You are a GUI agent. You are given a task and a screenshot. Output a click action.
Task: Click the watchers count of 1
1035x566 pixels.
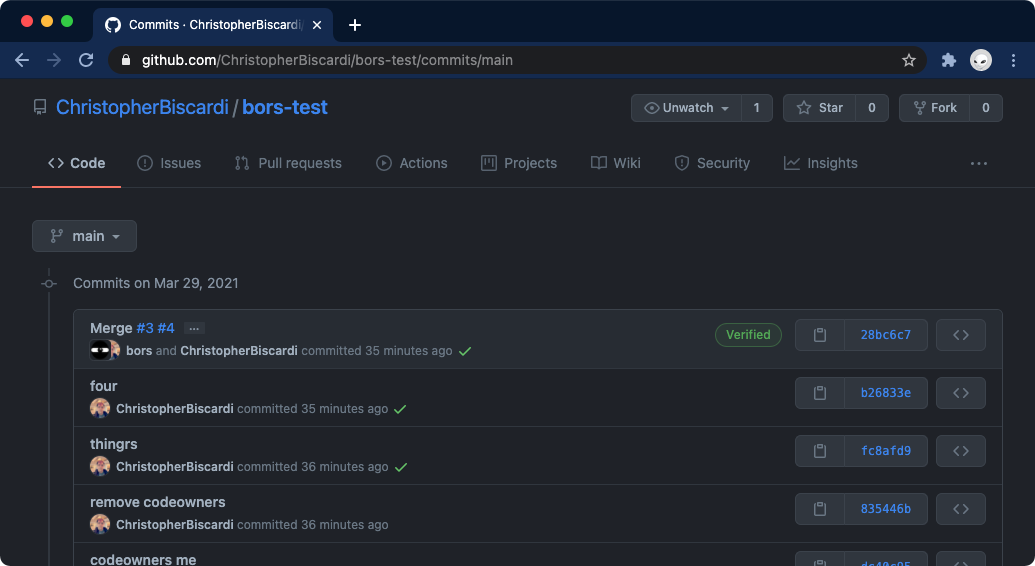pyautogui.click(x=756, y=108)
